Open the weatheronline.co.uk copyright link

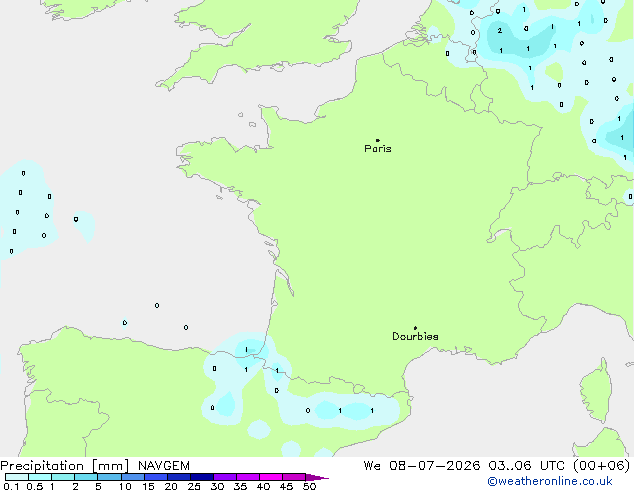(550, 481)
